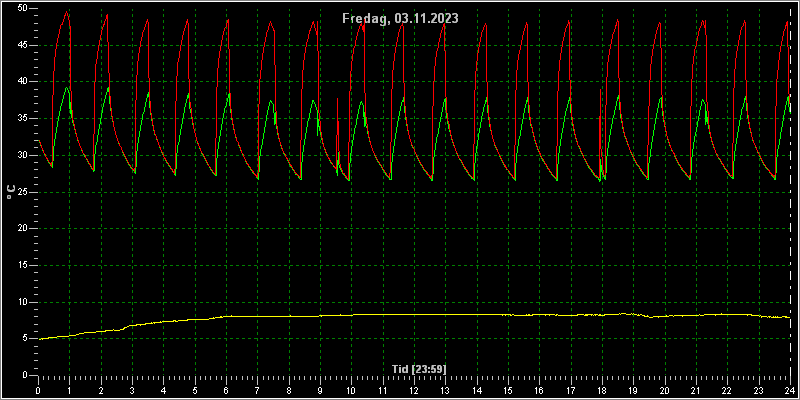Click the Tid [23:59] time label

[x=421, y=368]
